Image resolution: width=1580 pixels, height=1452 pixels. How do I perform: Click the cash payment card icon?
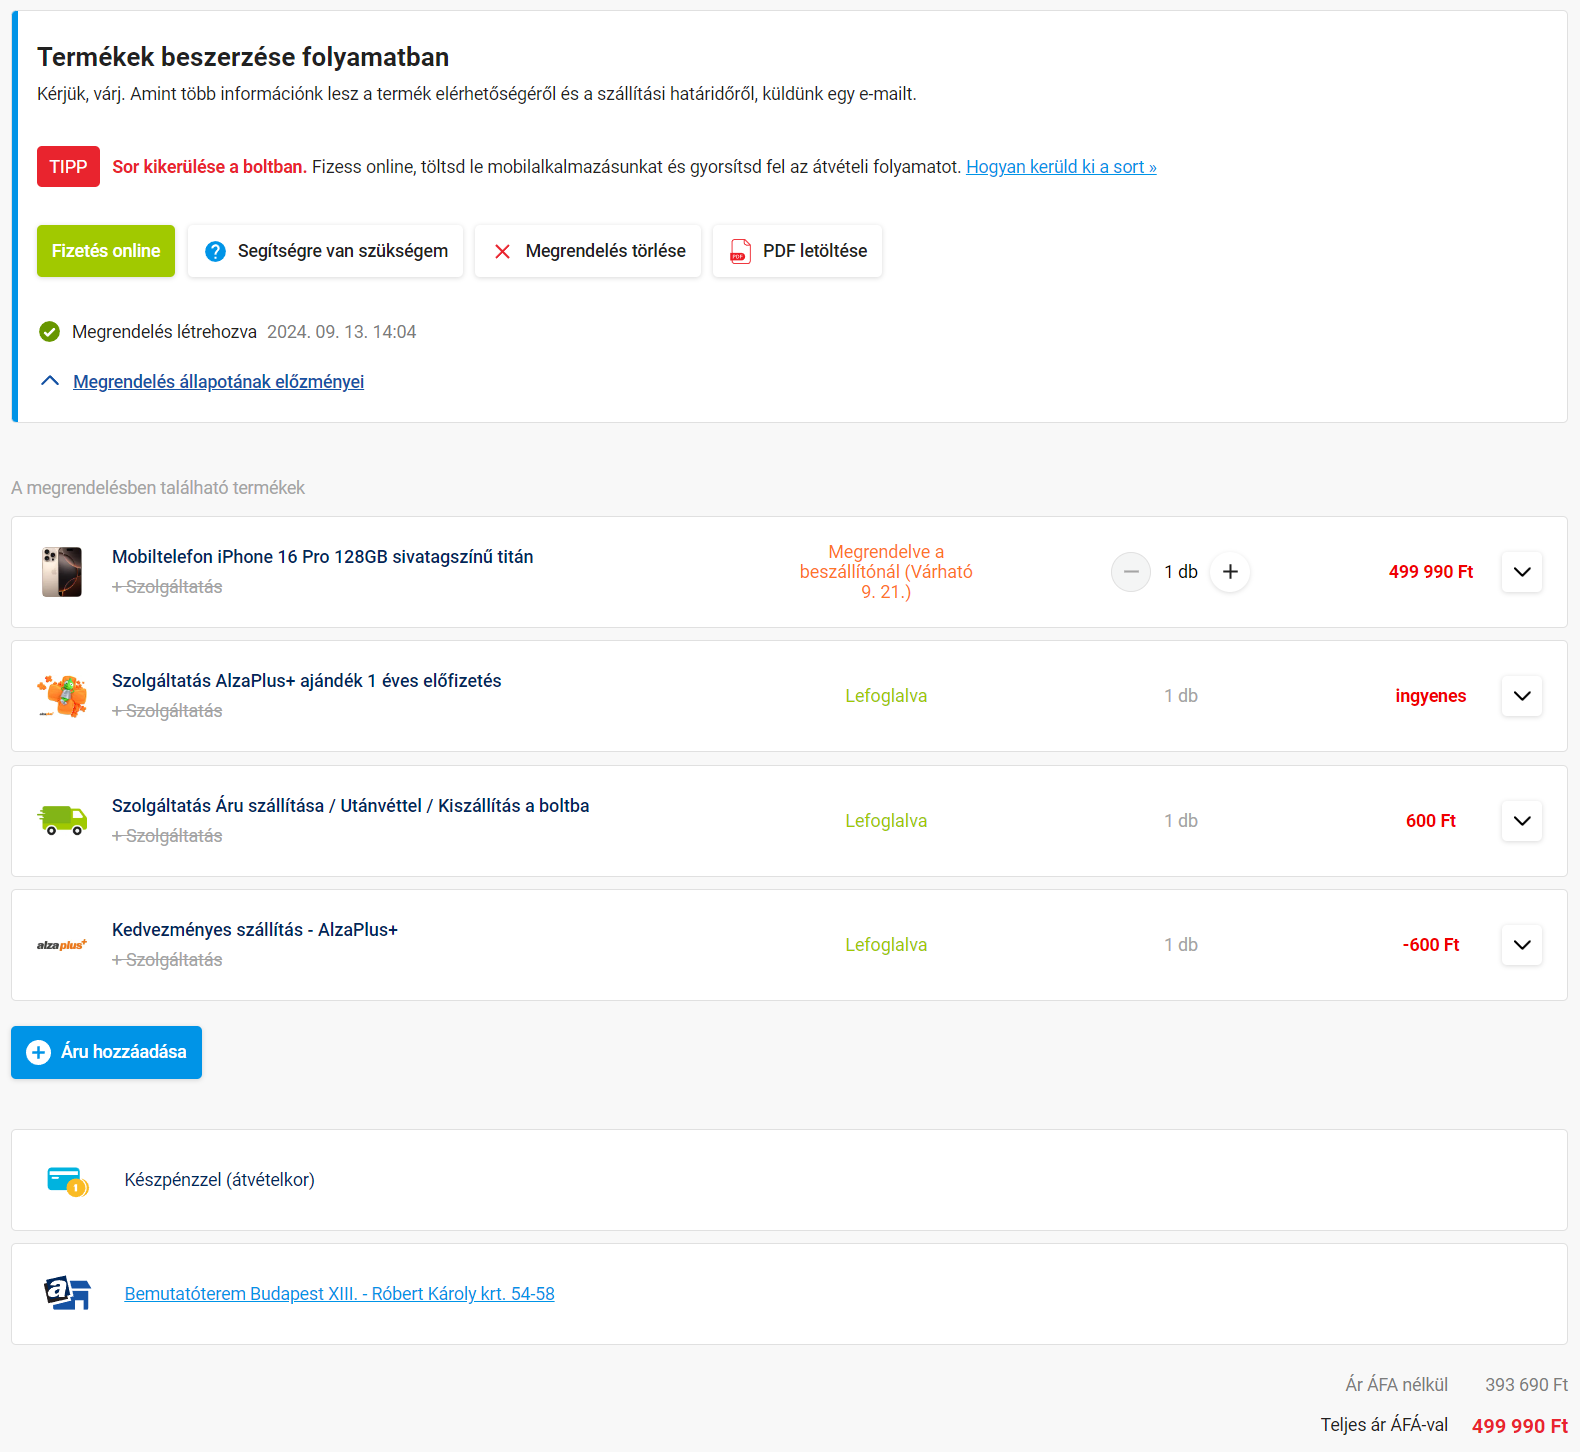point(67,1181)
